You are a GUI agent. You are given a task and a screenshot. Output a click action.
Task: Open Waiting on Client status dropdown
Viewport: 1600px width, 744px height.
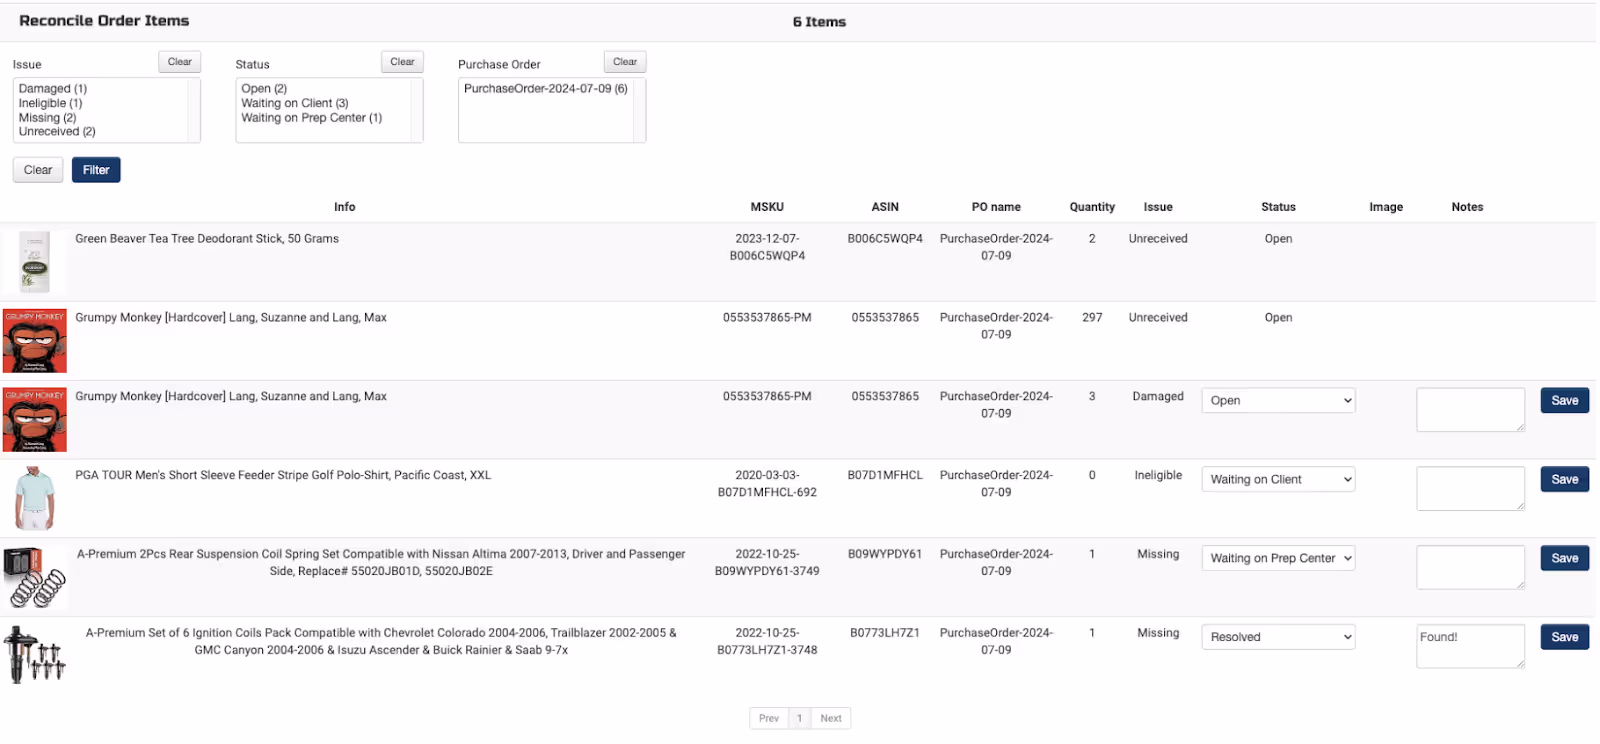point(1278,479)
